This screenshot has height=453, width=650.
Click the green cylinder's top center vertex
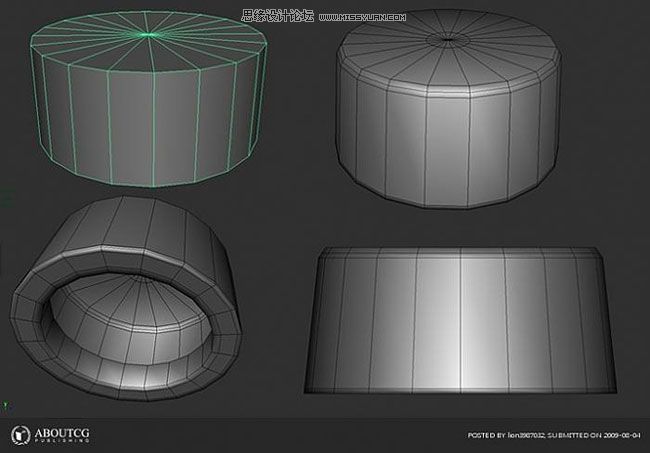click(x=148, y=35)
